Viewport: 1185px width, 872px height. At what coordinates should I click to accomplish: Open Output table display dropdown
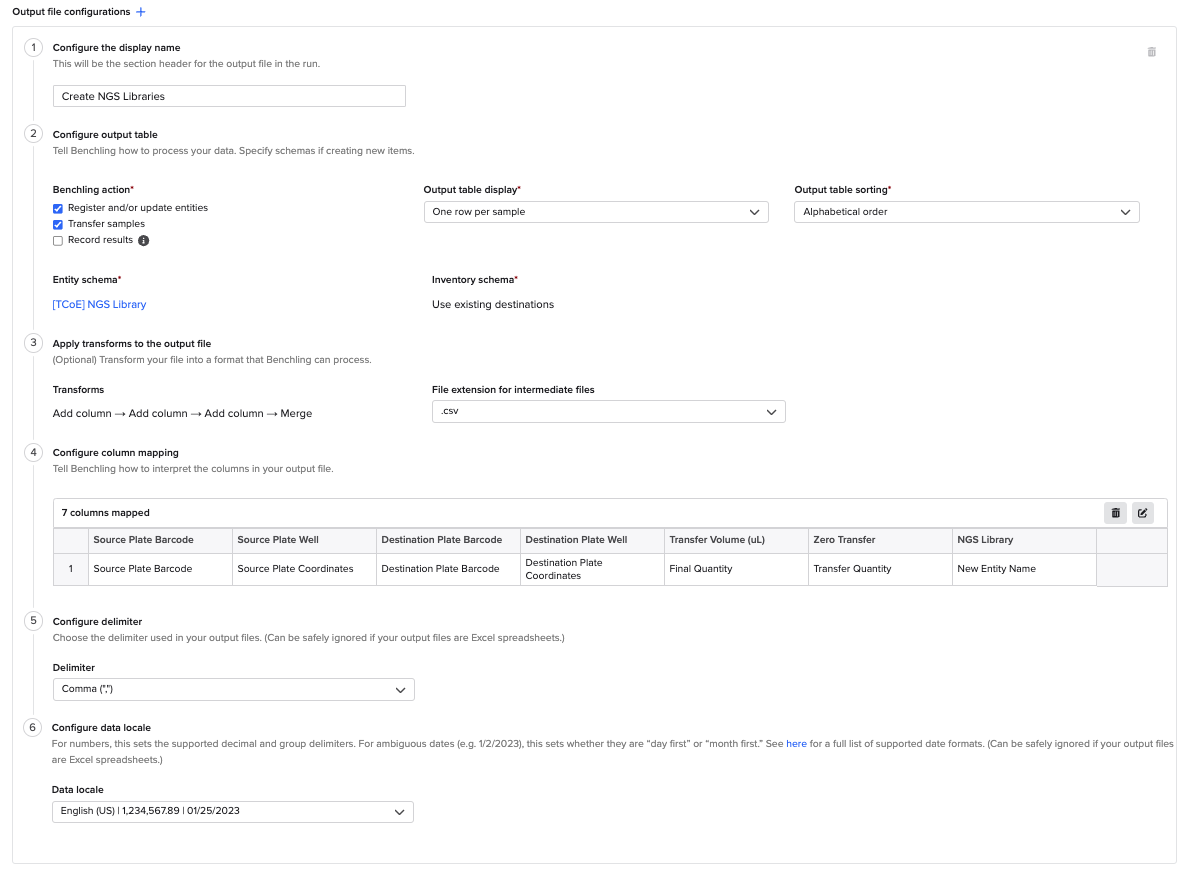pyautogui.click(x=596, y=212)
